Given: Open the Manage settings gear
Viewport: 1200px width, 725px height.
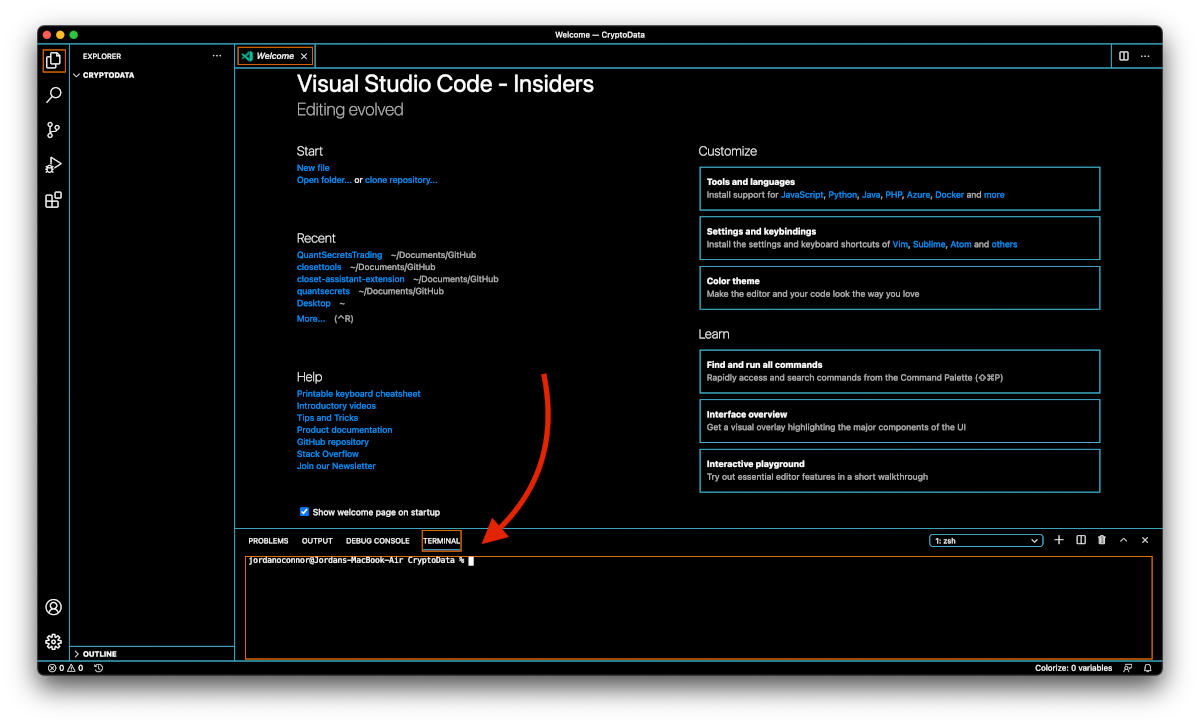Looking at the screenshot, I should click(54, 641).
